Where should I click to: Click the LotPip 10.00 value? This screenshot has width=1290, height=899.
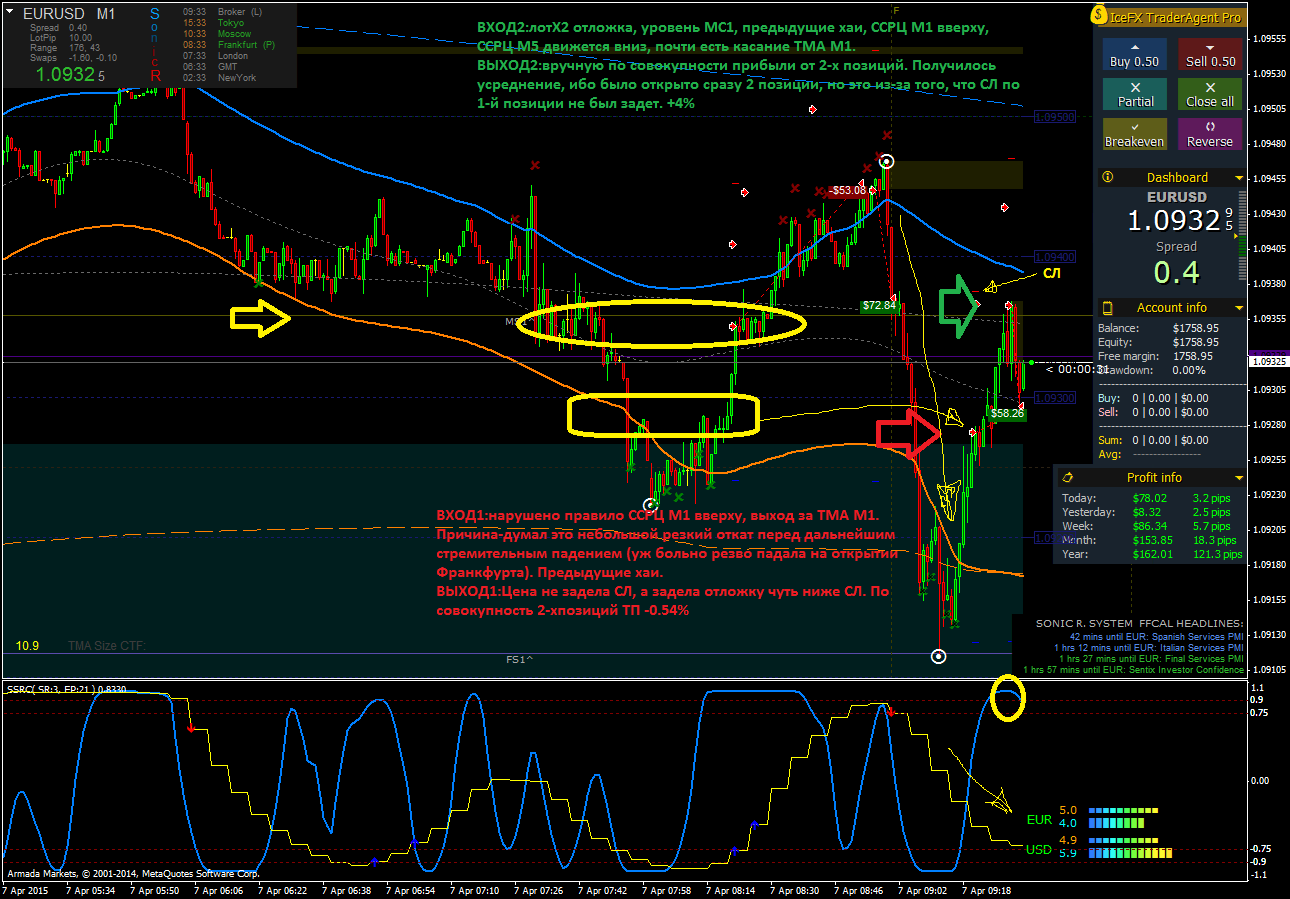coord(81,37)
